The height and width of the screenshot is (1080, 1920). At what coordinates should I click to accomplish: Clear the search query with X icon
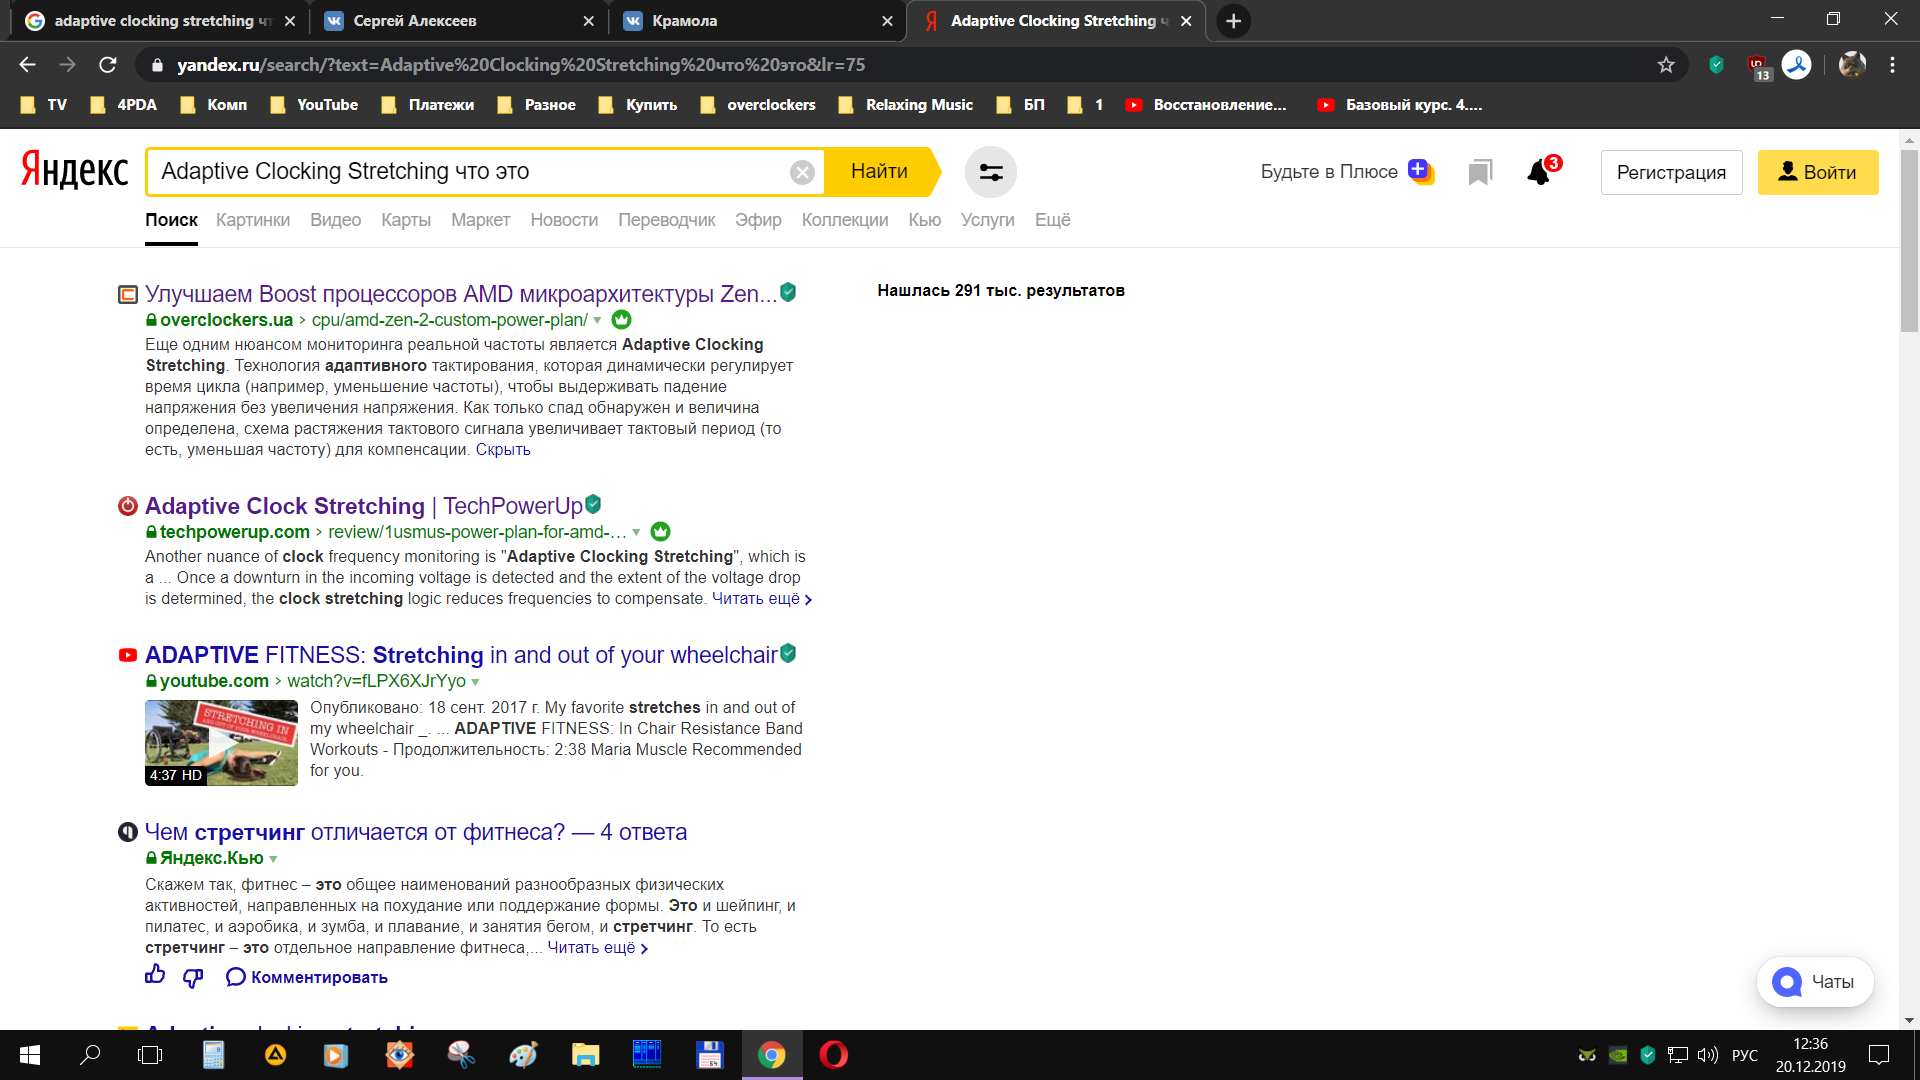pos(802,172)
